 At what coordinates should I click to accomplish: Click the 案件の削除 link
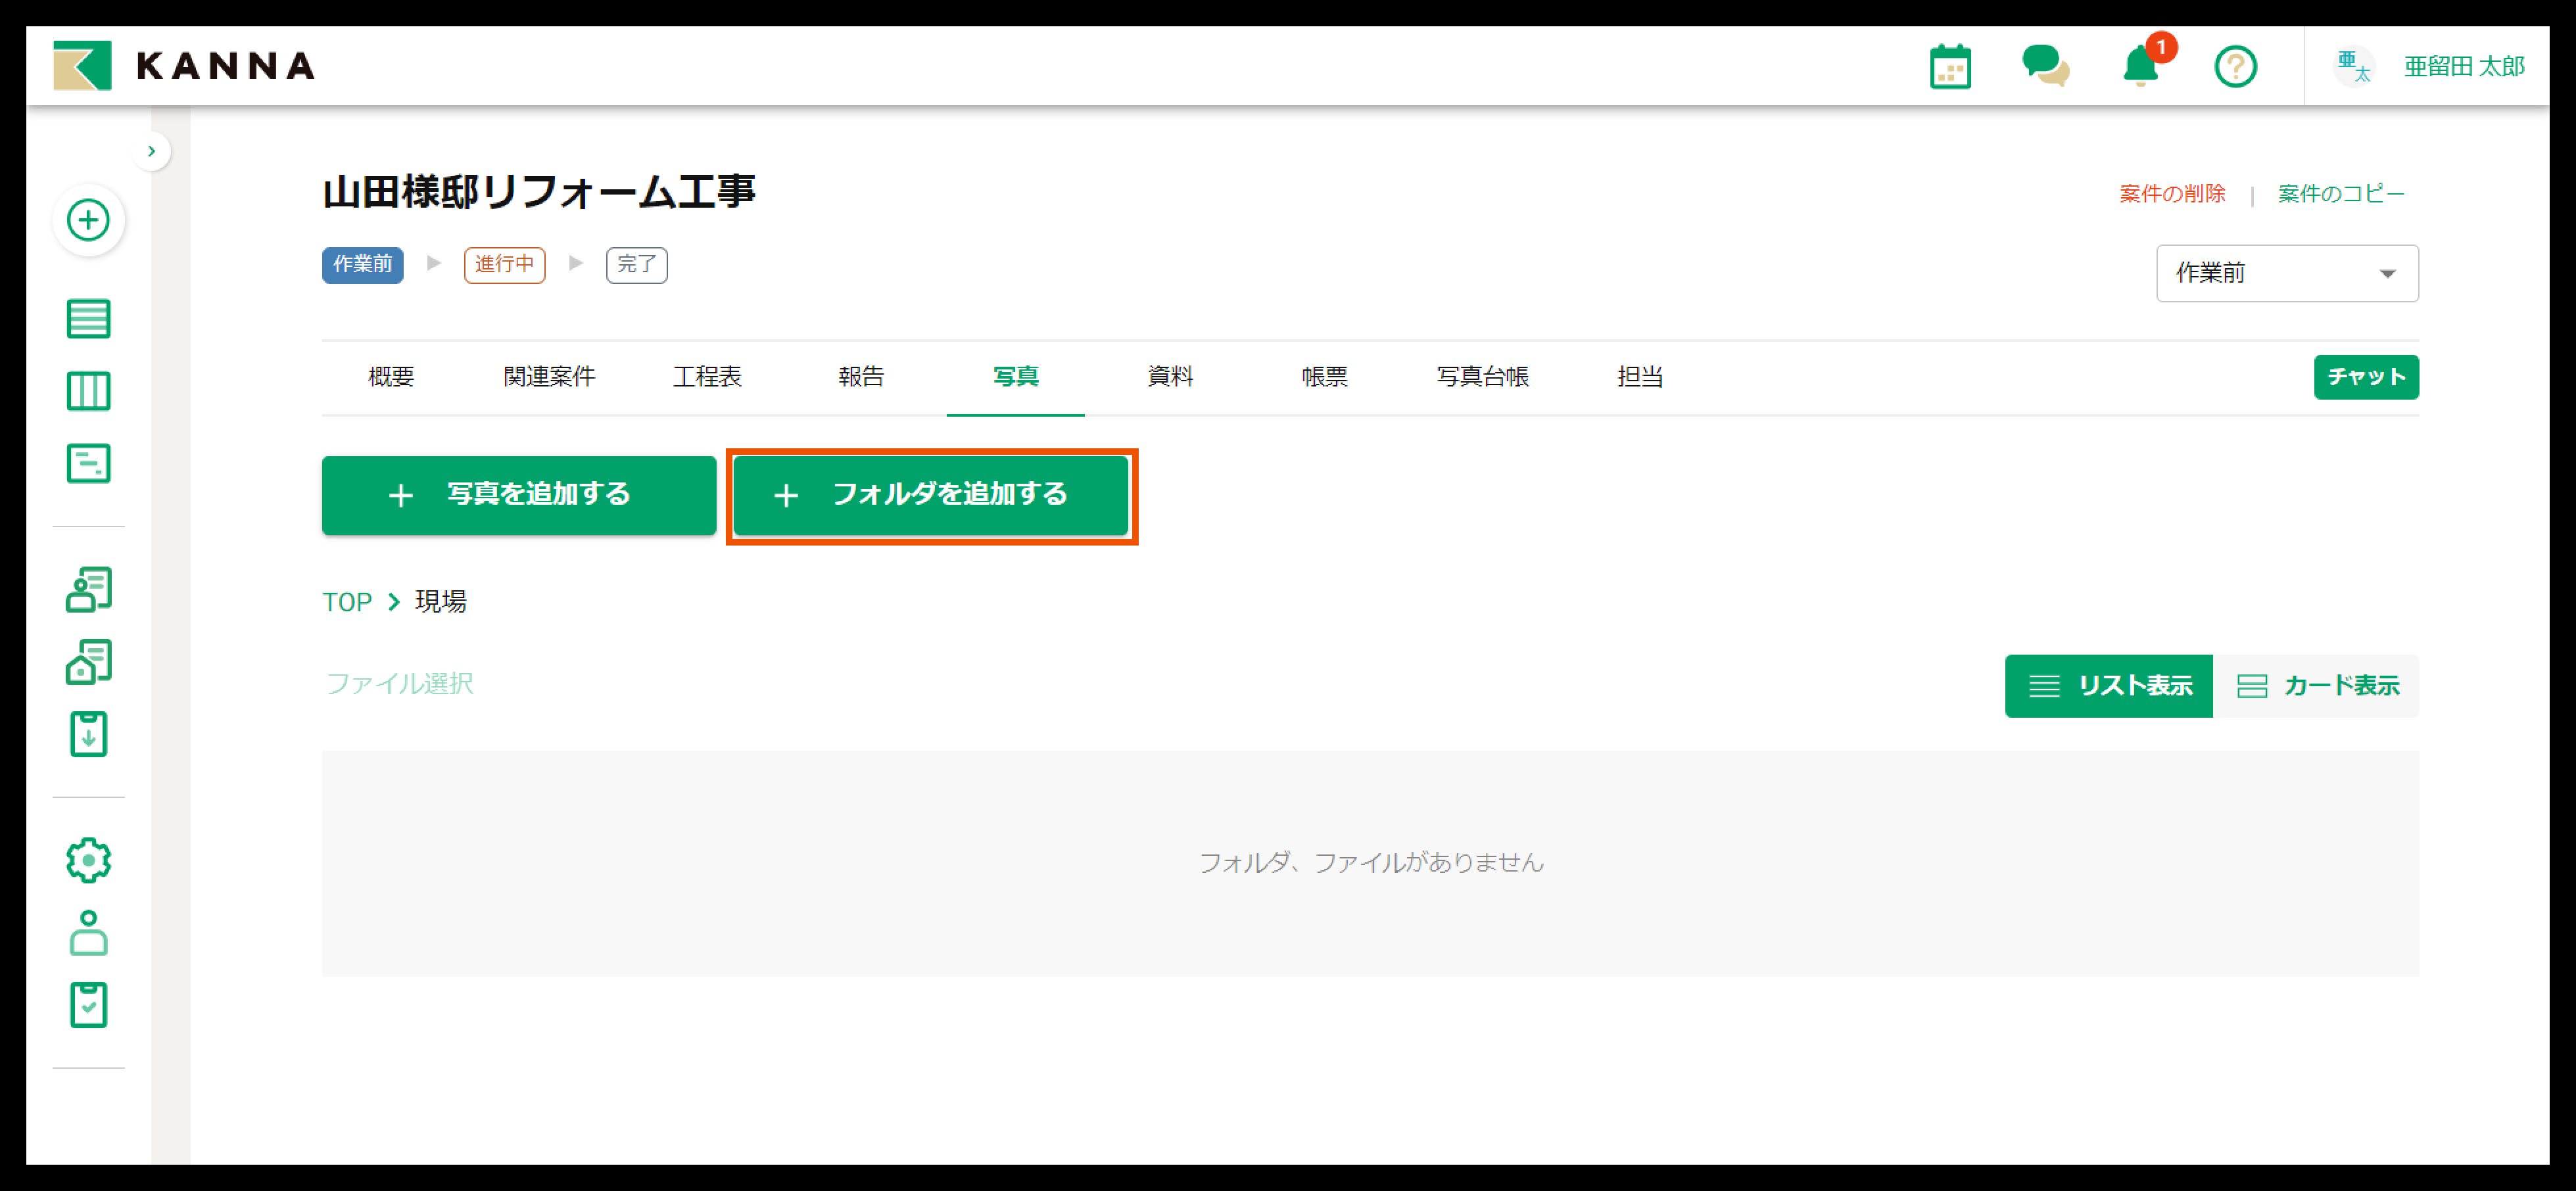[x=2172, y=194]
